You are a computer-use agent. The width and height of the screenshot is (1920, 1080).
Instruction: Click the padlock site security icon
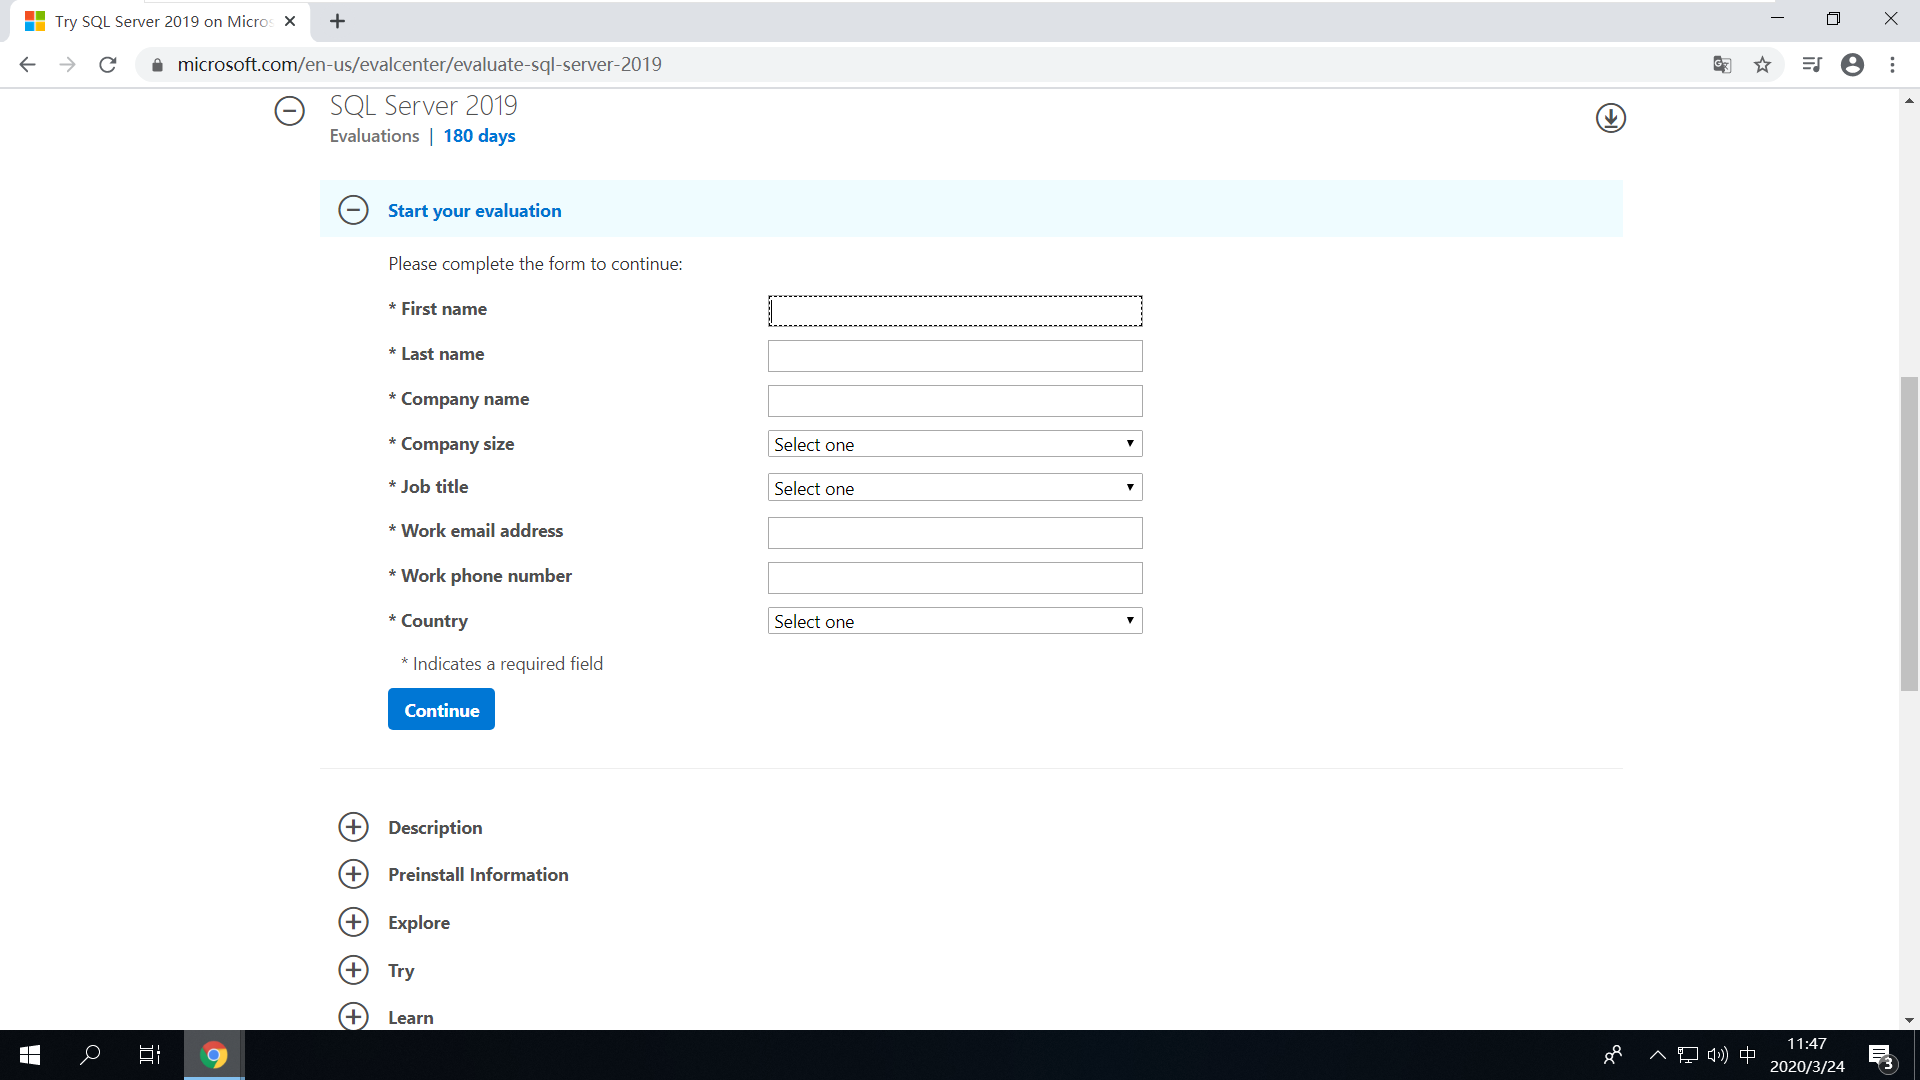(156, 64)
